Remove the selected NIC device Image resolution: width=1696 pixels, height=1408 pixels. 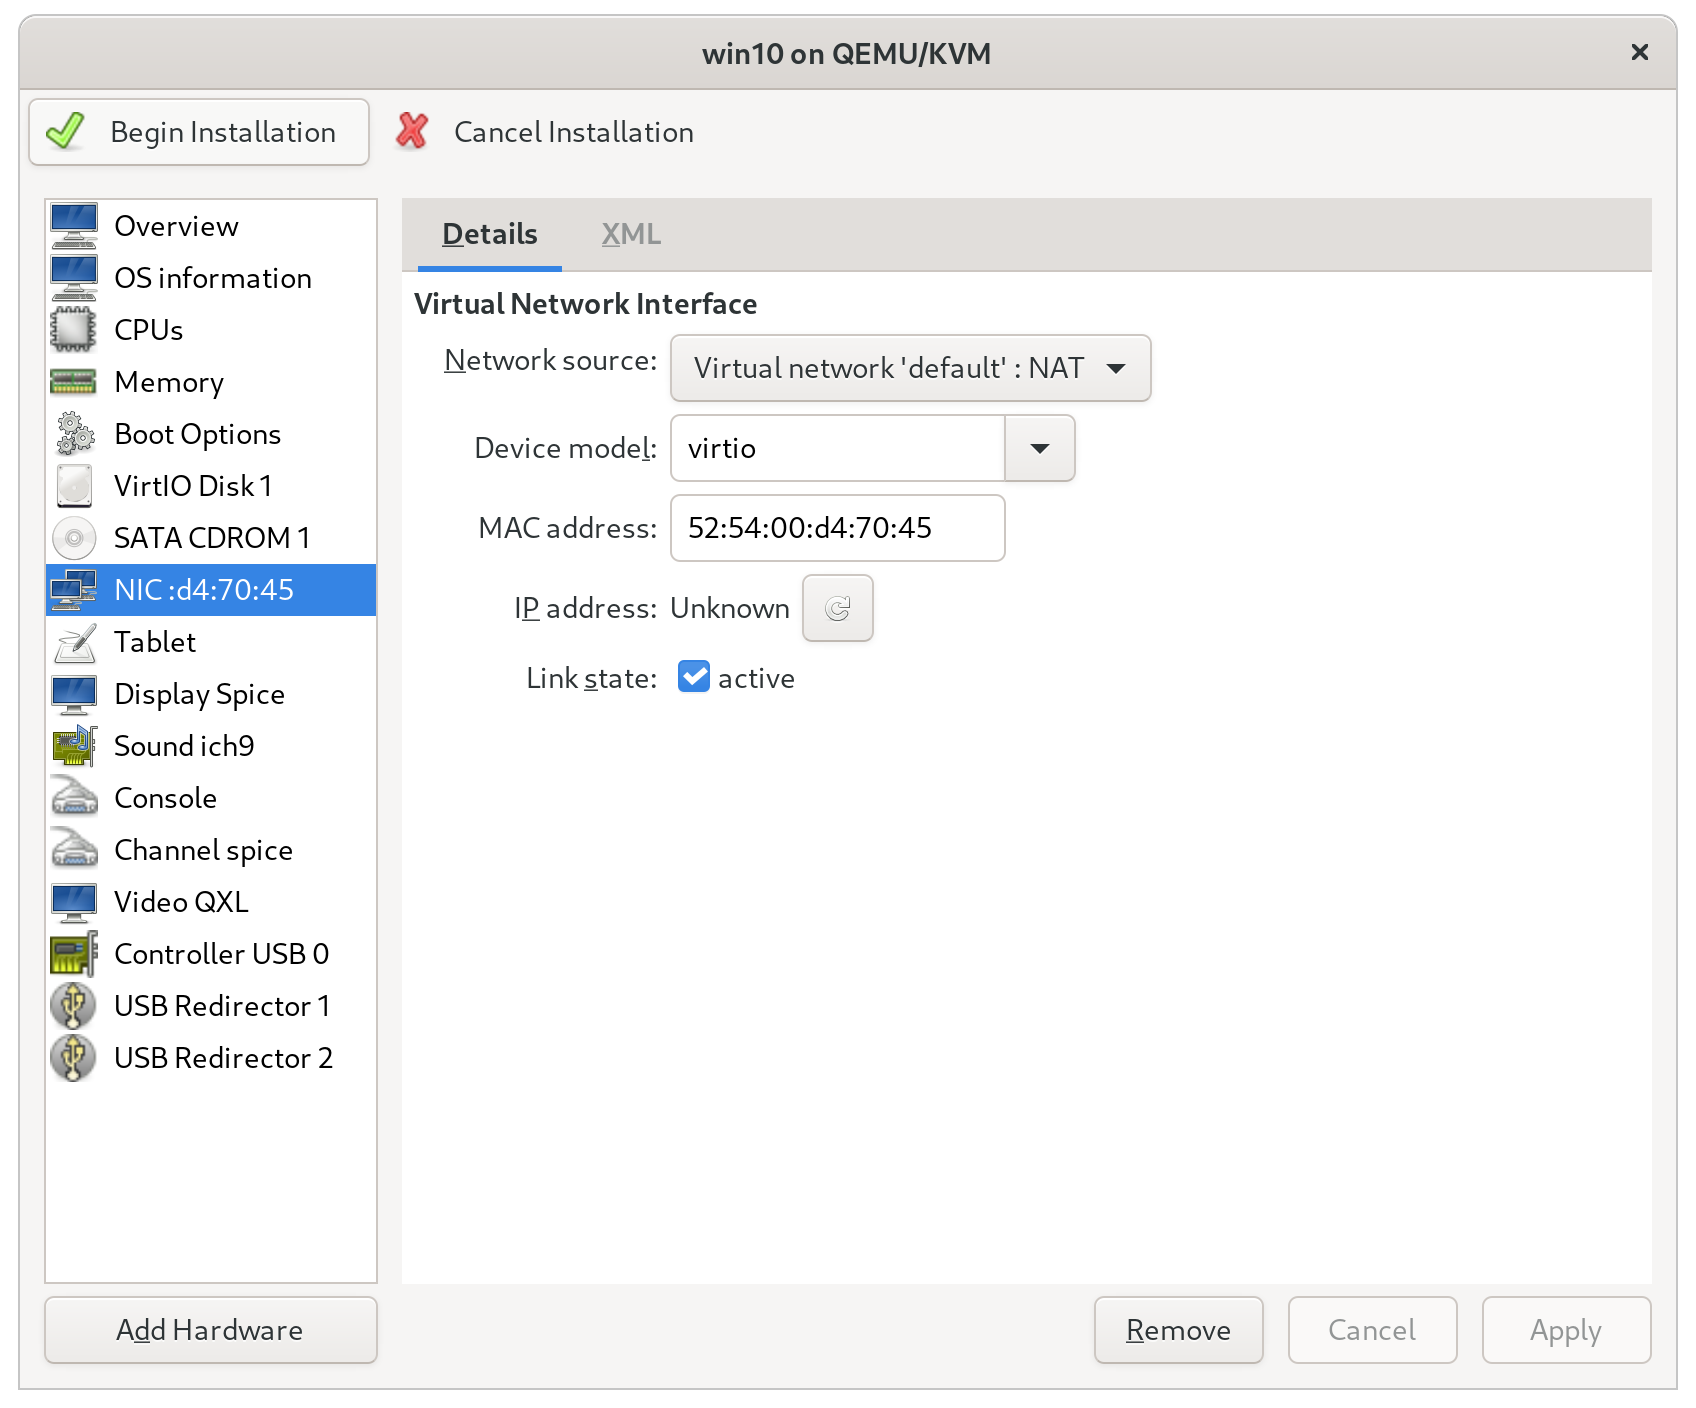(x=1178, y=1330)
